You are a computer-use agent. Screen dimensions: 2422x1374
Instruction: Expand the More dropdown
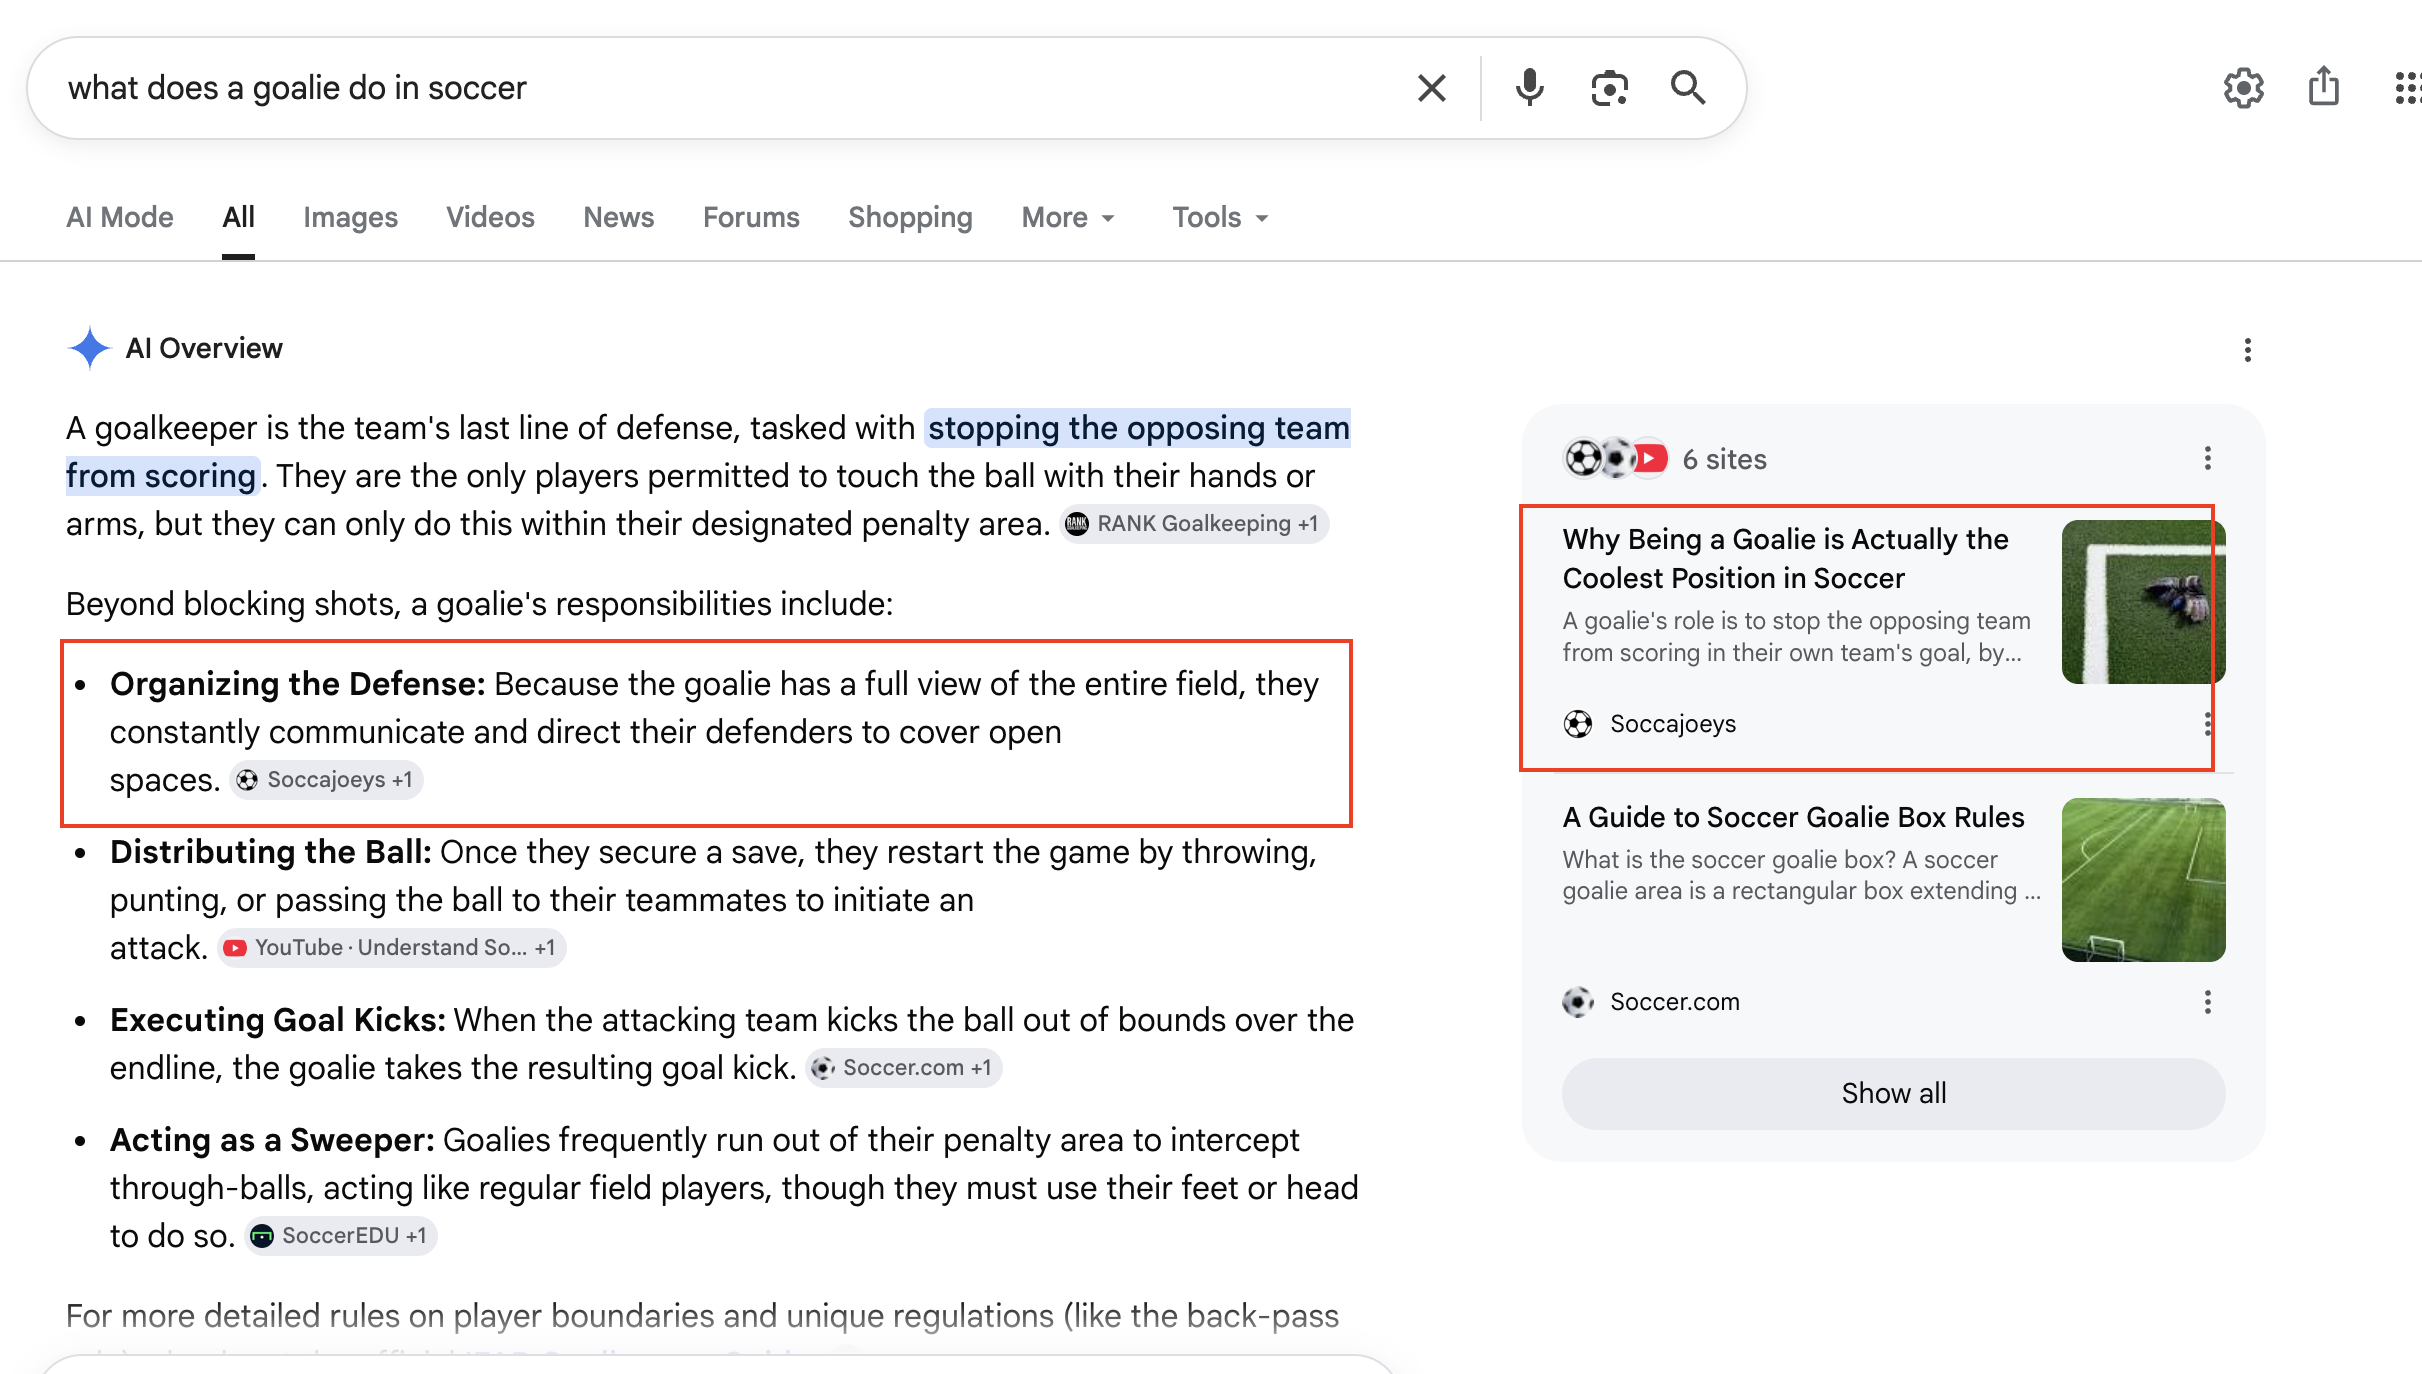click(x=1068, y=217)
